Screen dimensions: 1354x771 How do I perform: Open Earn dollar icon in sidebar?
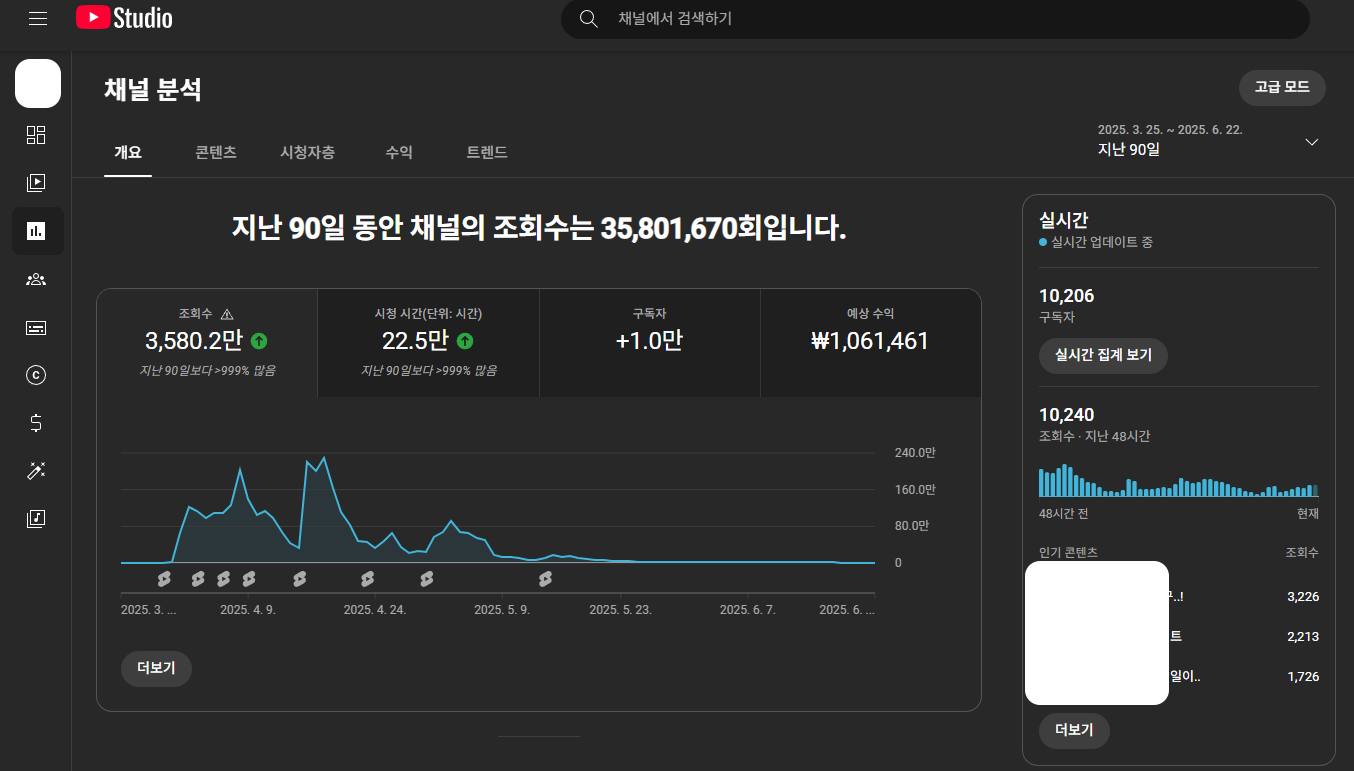[x=36, y=423]
